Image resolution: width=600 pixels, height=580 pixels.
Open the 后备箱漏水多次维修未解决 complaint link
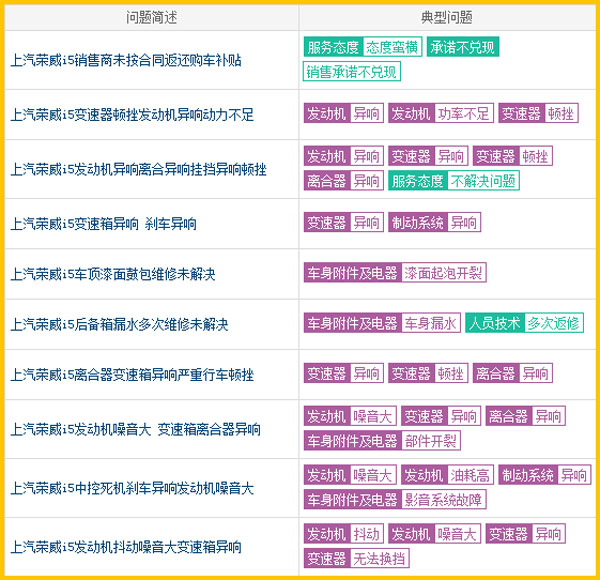click(119, 324)
